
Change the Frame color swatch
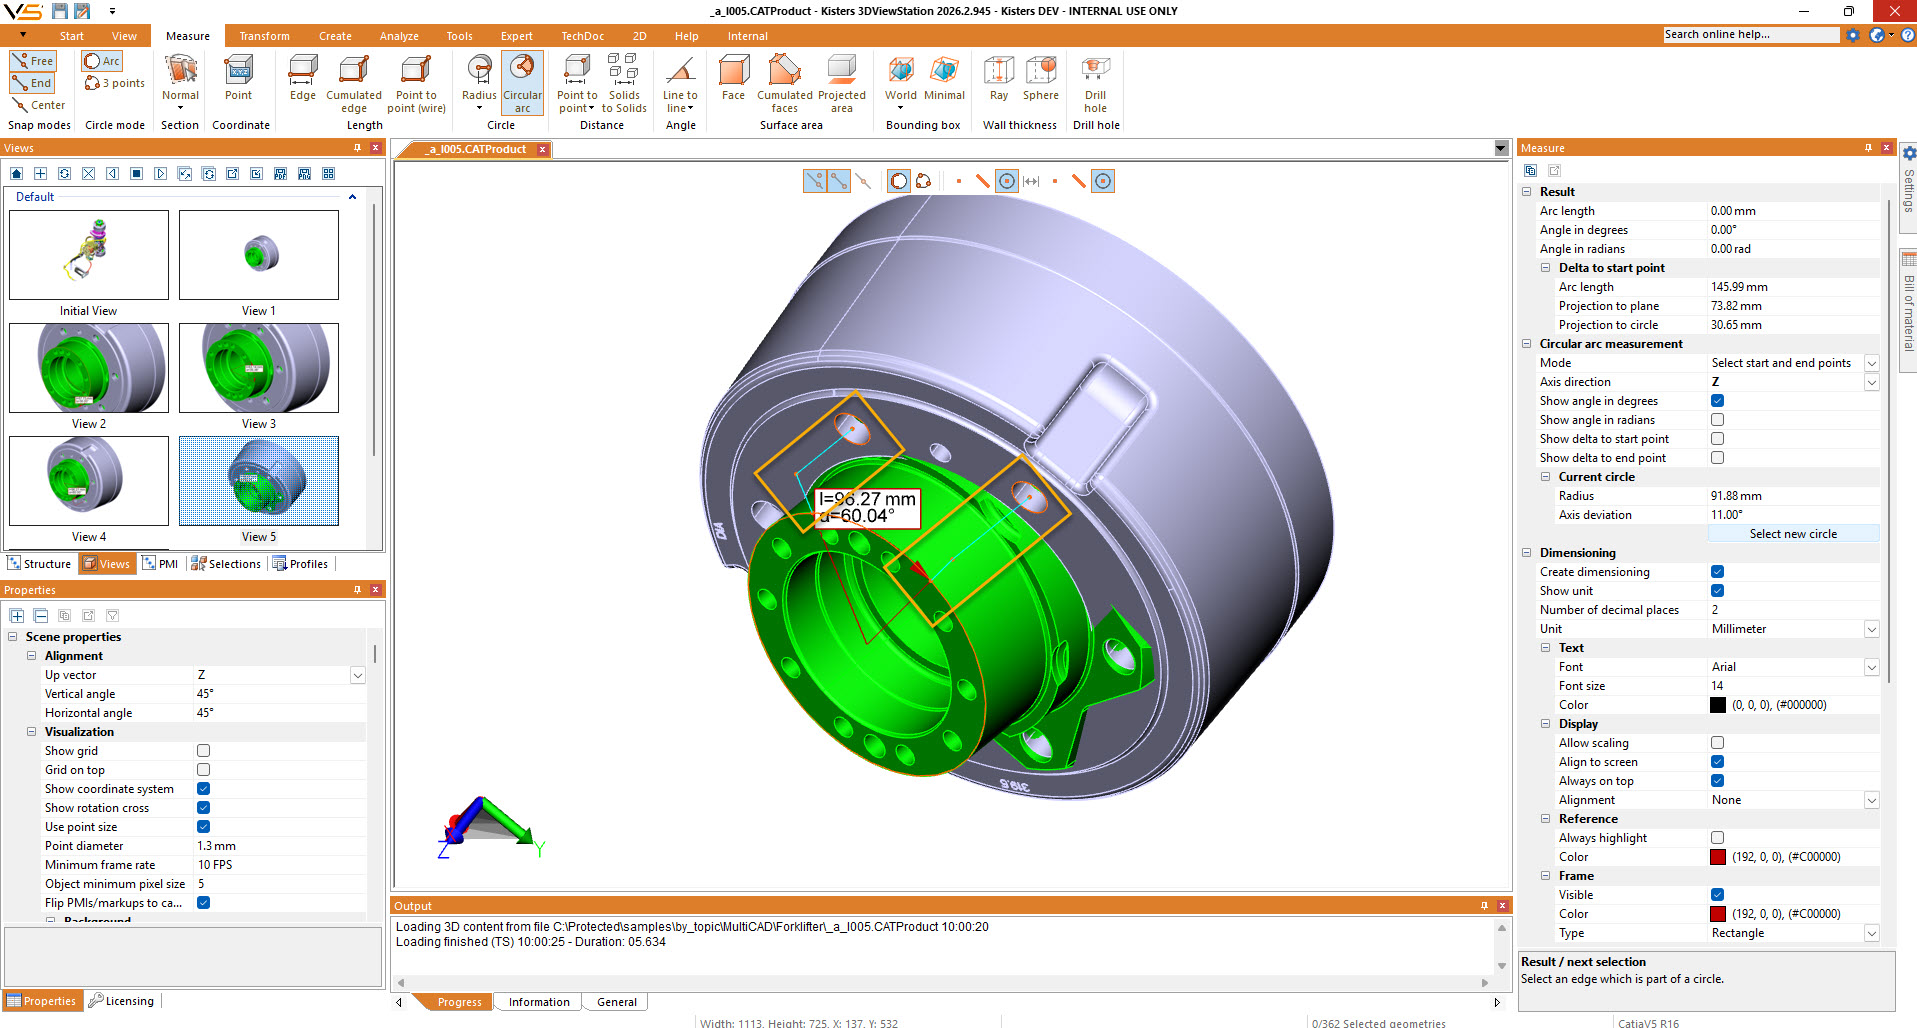coord(1718,914)
